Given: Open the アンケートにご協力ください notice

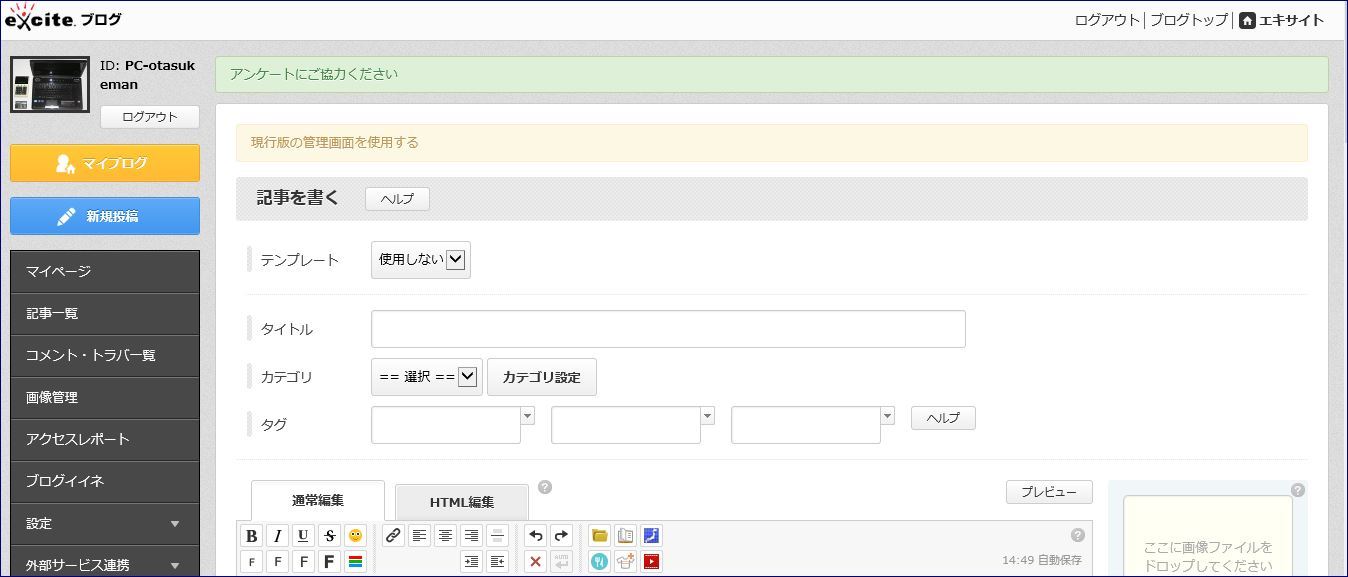Looking at the screenshot, I should pos(314,74).
